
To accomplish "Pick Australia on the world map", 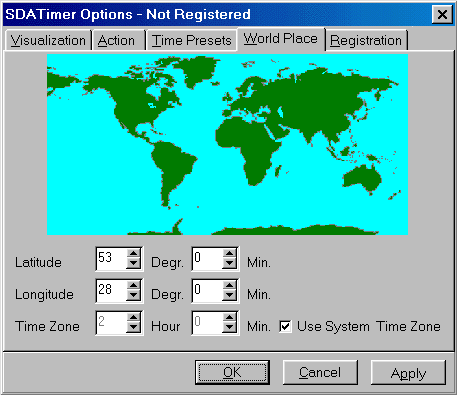I will click(x=363, y=178).
